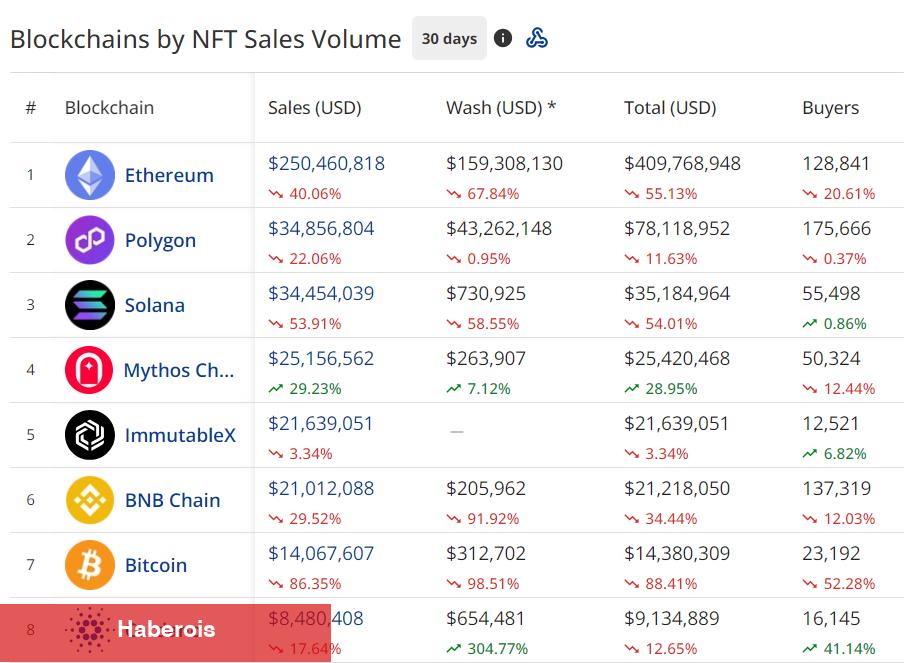The height and width of the screenshot is (663, 914).
Task: Click ImmutableX sales value $21,639,051 in Sales column
Action: 321,423
